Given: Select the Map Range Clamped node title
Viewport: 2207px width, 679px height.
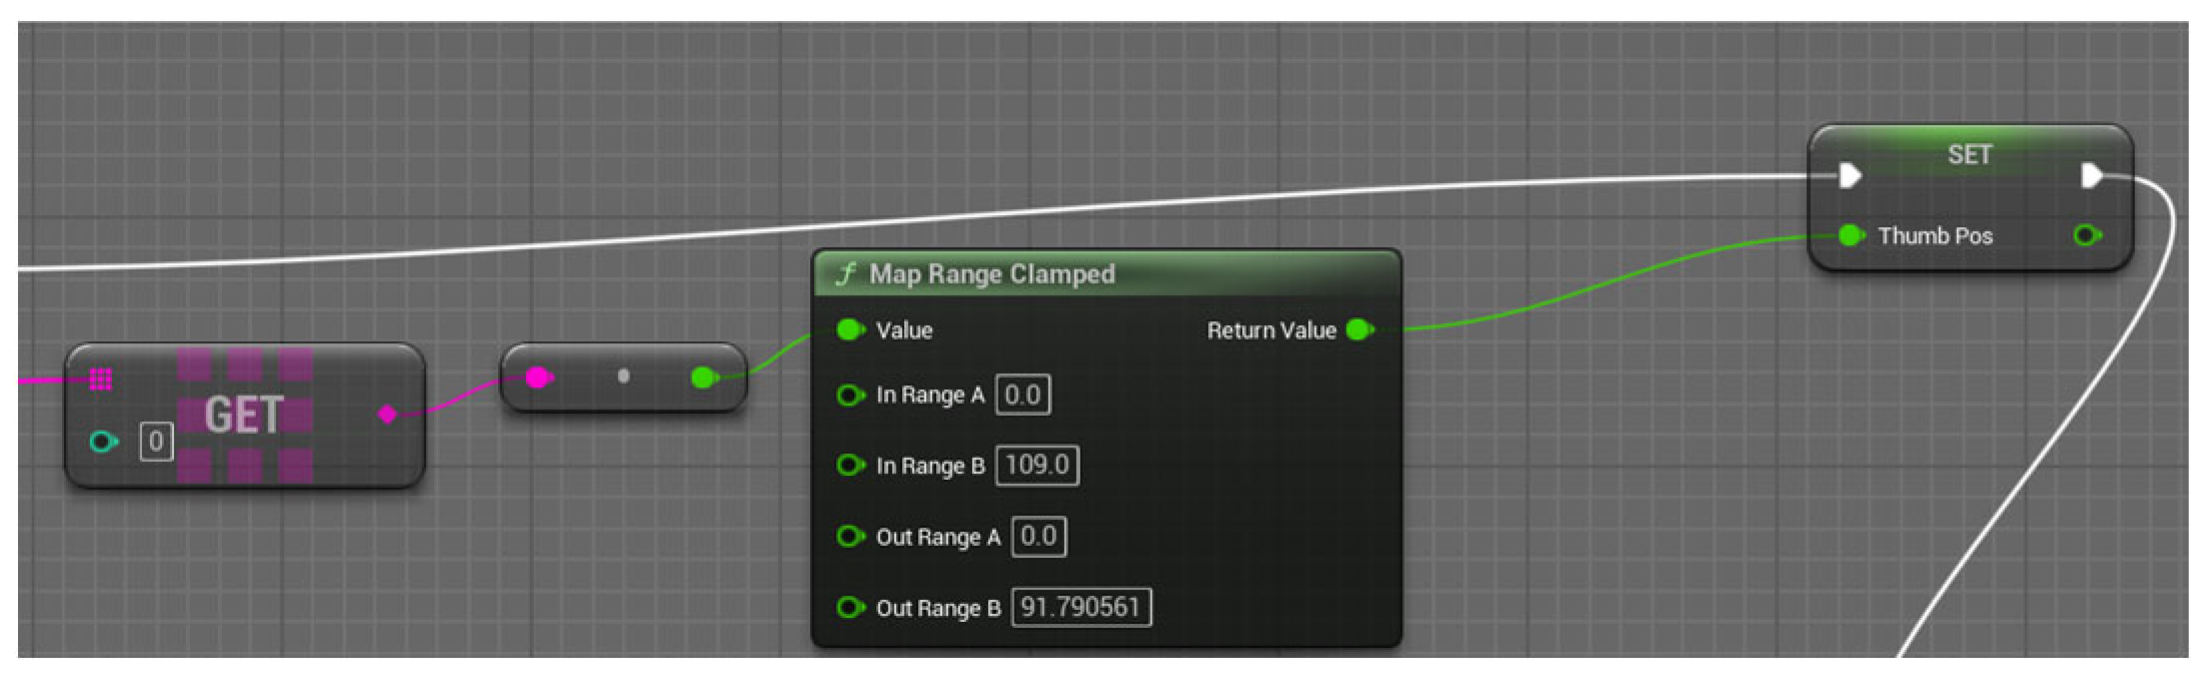Looking at the screenshot, I should (x=992, y=274).
